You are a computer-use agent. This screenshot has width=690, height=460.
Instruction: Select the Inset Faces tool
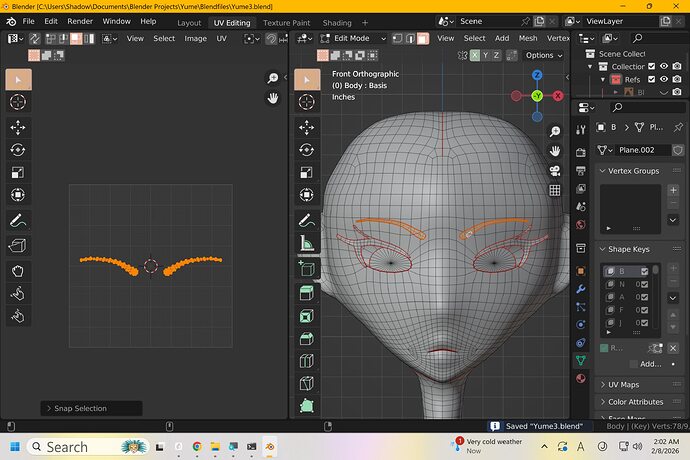point(307,316)
